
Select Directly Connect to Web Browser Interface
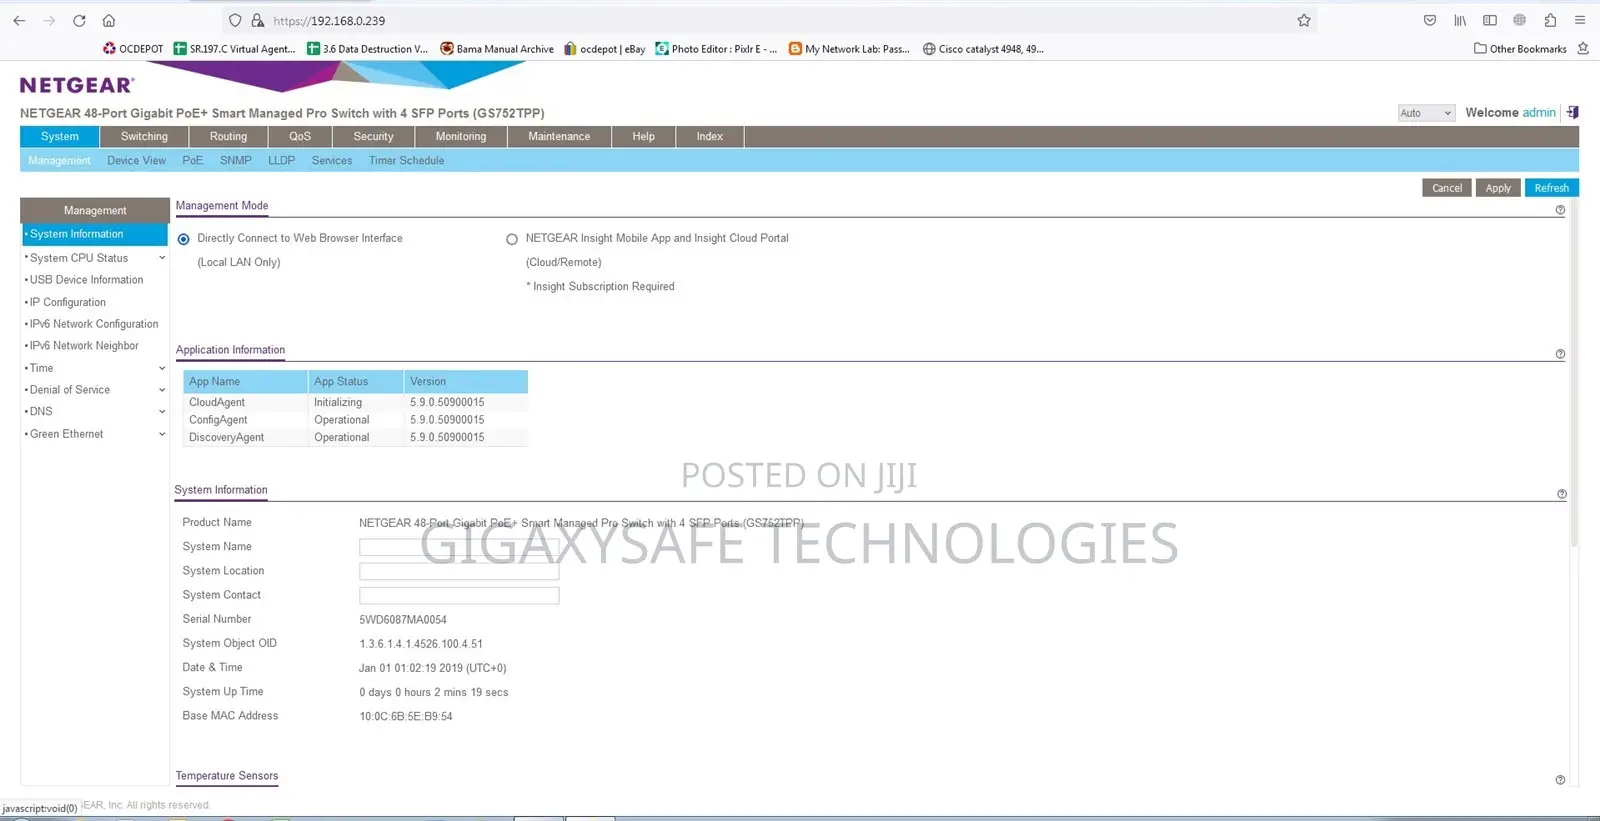pyautogui.click(x=184, y=239)
